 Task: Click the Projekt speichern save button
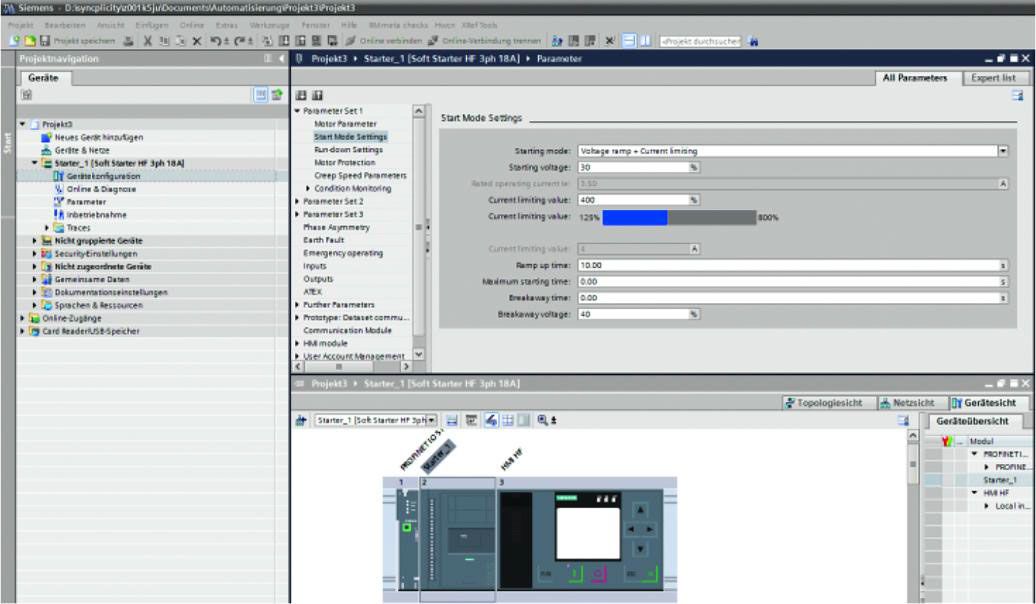[x=78, y=41]
